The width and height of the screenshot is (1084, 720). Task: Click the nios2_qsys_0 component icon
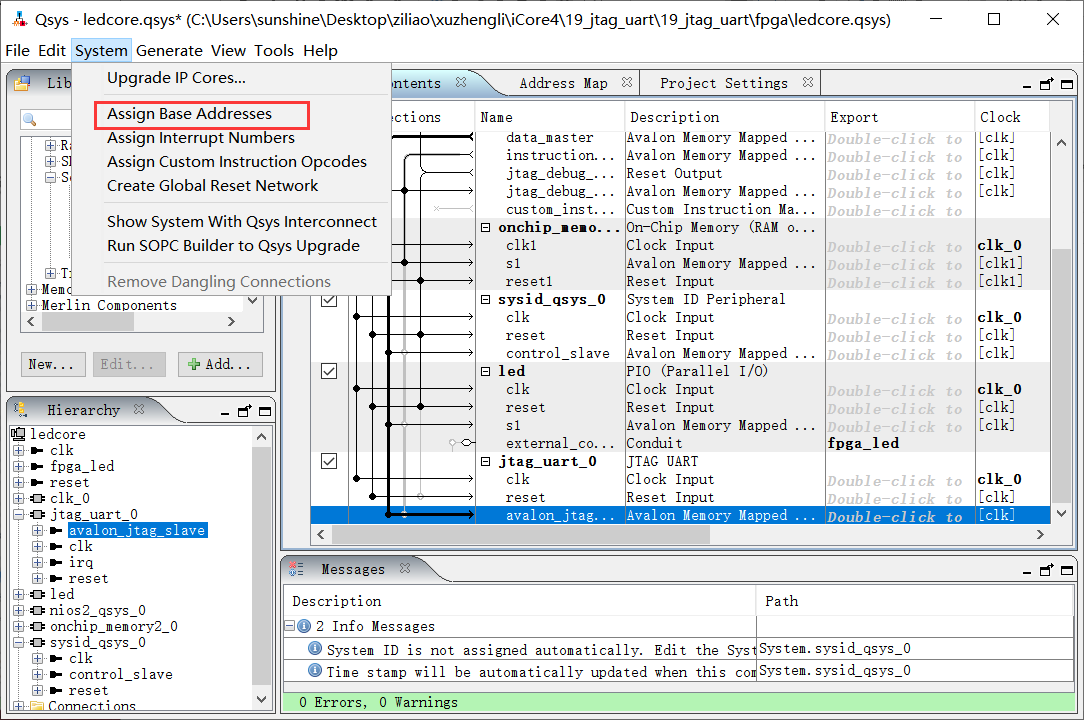pyautogui.click(x=37, y=610)
